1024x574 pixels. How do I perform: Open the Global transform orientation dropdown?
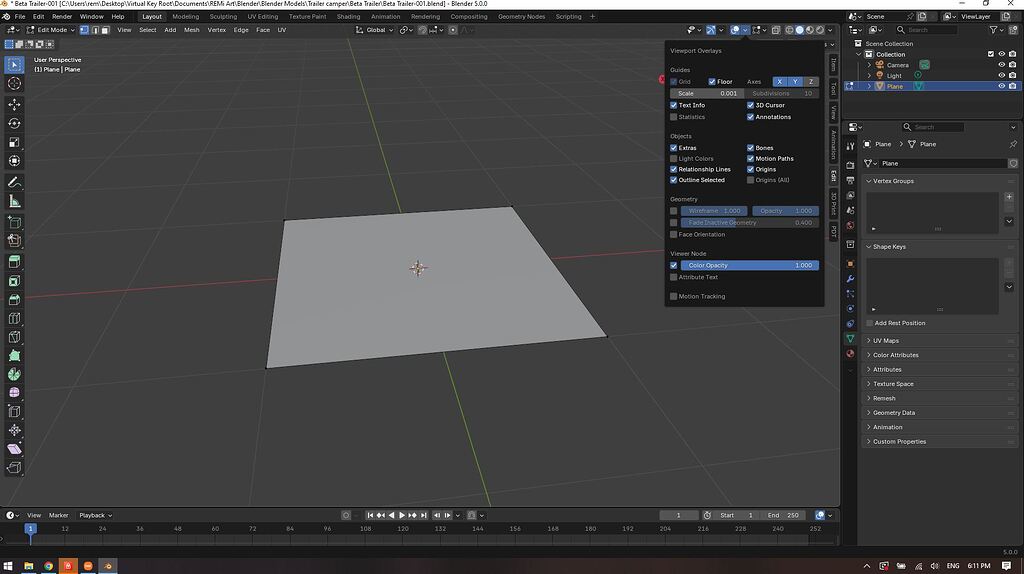(375, 30)
